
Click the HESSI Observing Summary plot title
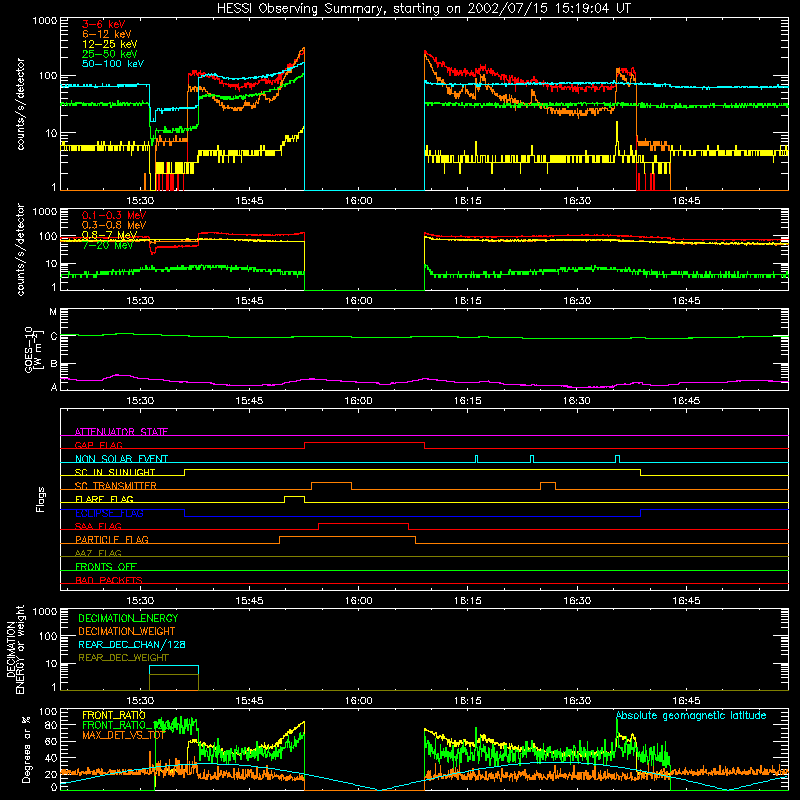(423, 9)
